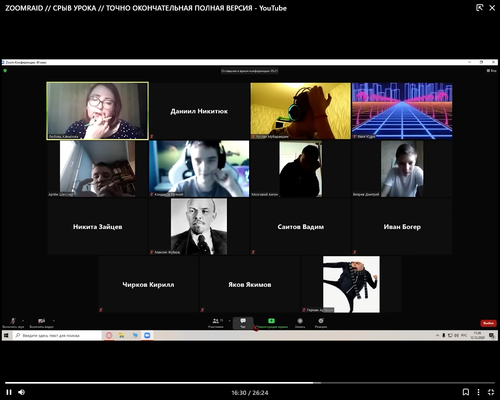Image resolution: width=500 pixels, height=400 pixels.
Task: Close the video player overlay
Action: coord(492,8)
